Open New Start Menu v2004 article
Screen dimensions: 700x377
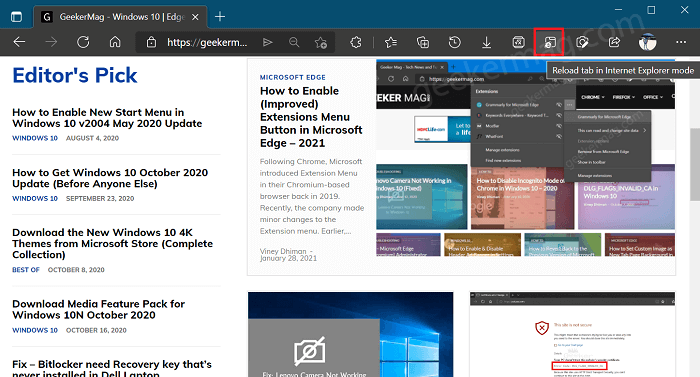[x=107, y=118]
